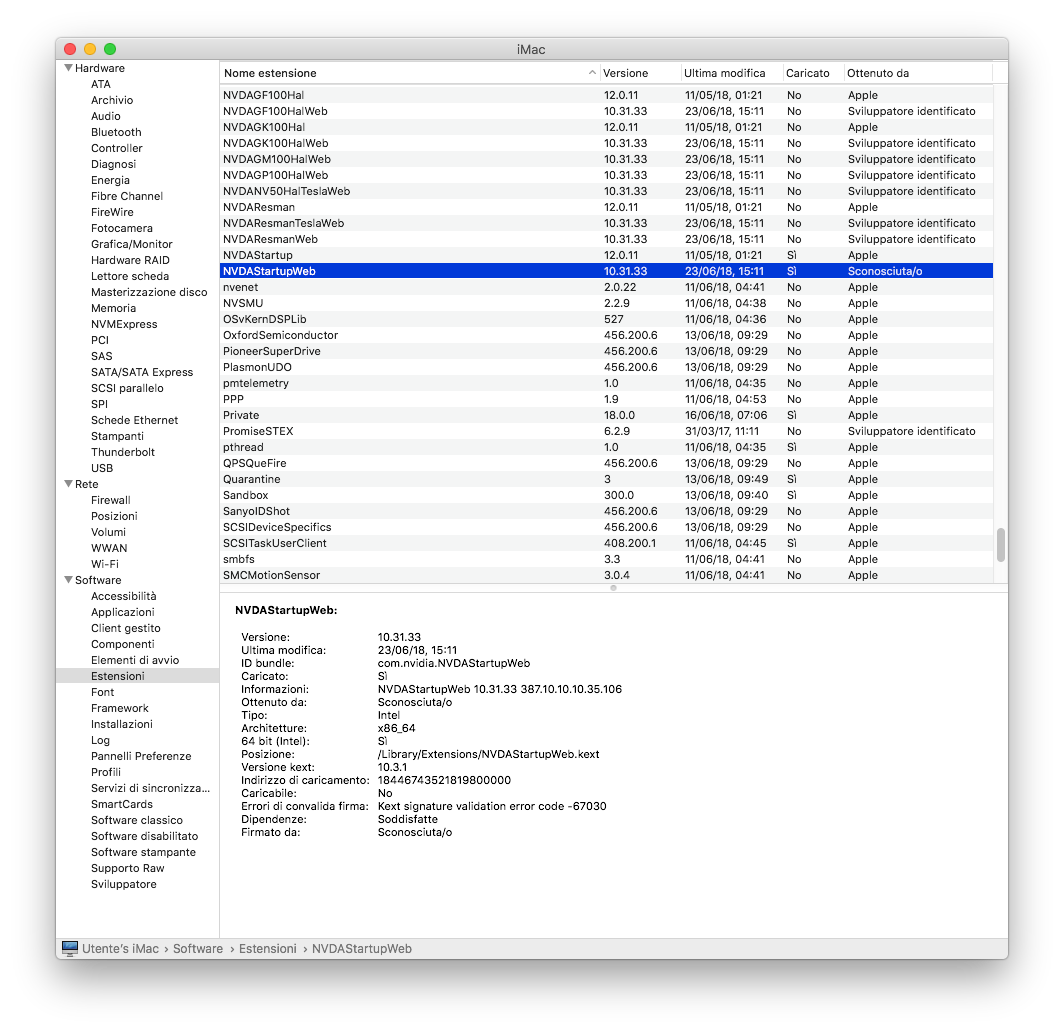Select Thunderbolt in the sidebar
1064x1033 pixels.
(x=123, y=452)
